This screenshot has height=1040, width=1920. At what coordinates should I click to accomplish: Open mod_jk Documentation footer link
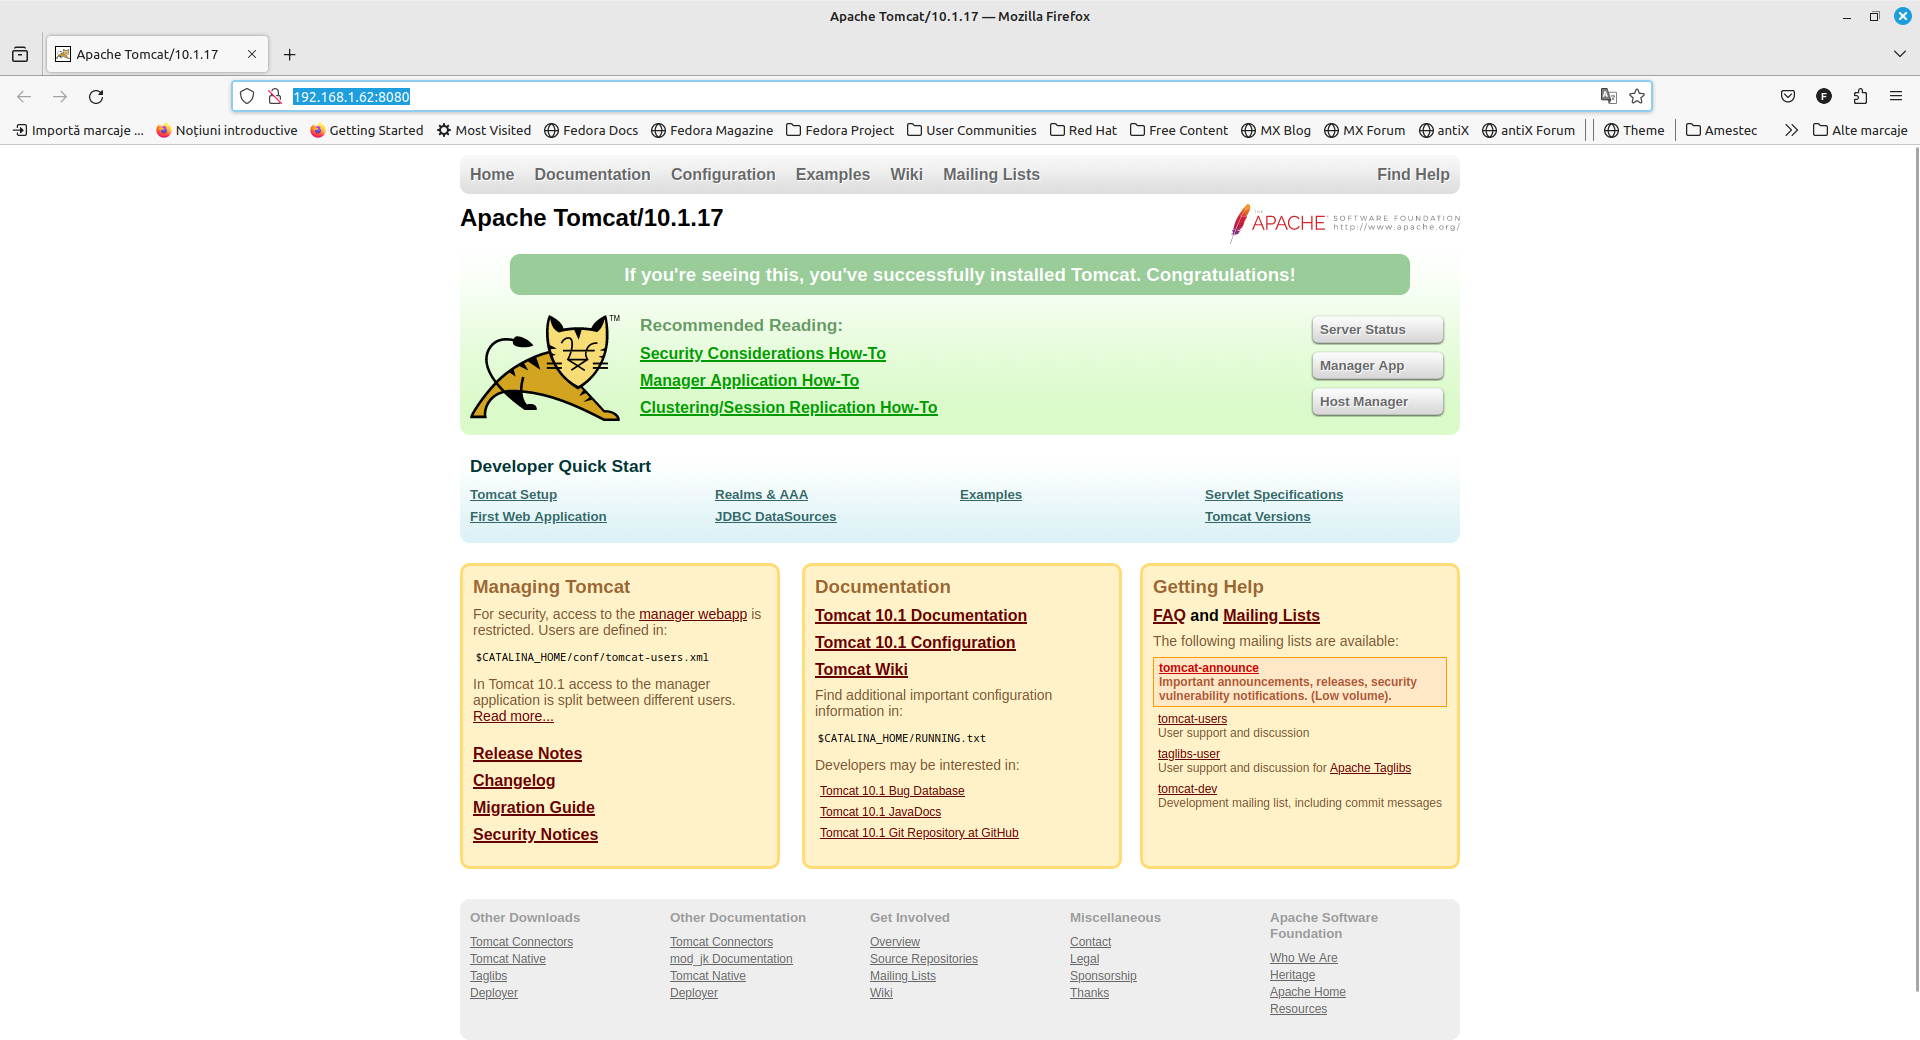click(x=731, y=959)
